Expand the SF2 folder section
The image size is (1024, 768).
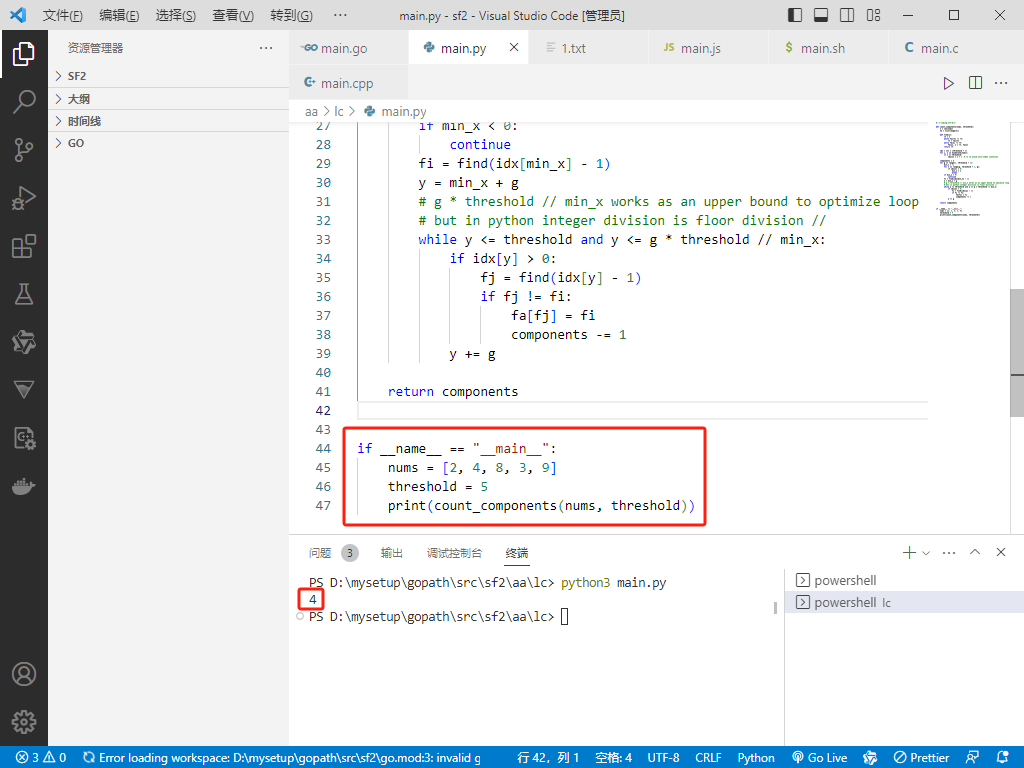[x=168, y=76]
